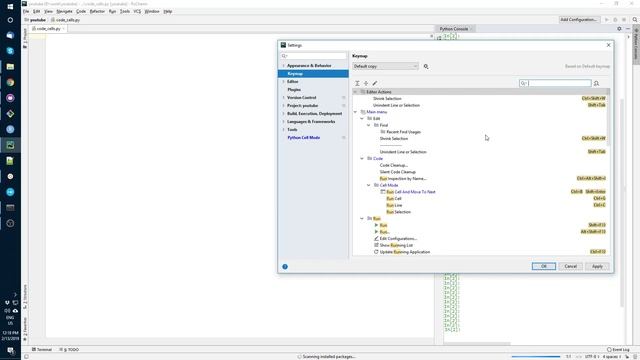
Task: Select Keymap in settings sidebar
Action: pyautogui.click(x=313, y=73)
